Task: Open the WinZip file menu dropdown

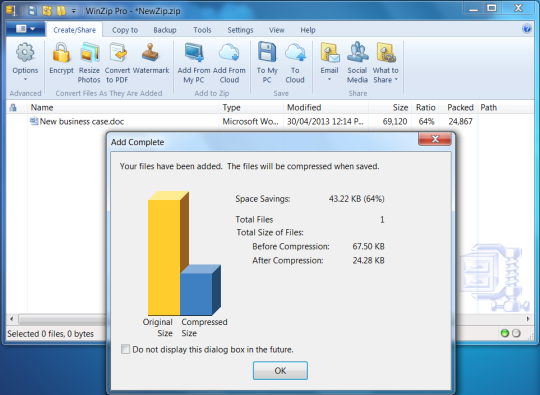Action: click(25, 29)
